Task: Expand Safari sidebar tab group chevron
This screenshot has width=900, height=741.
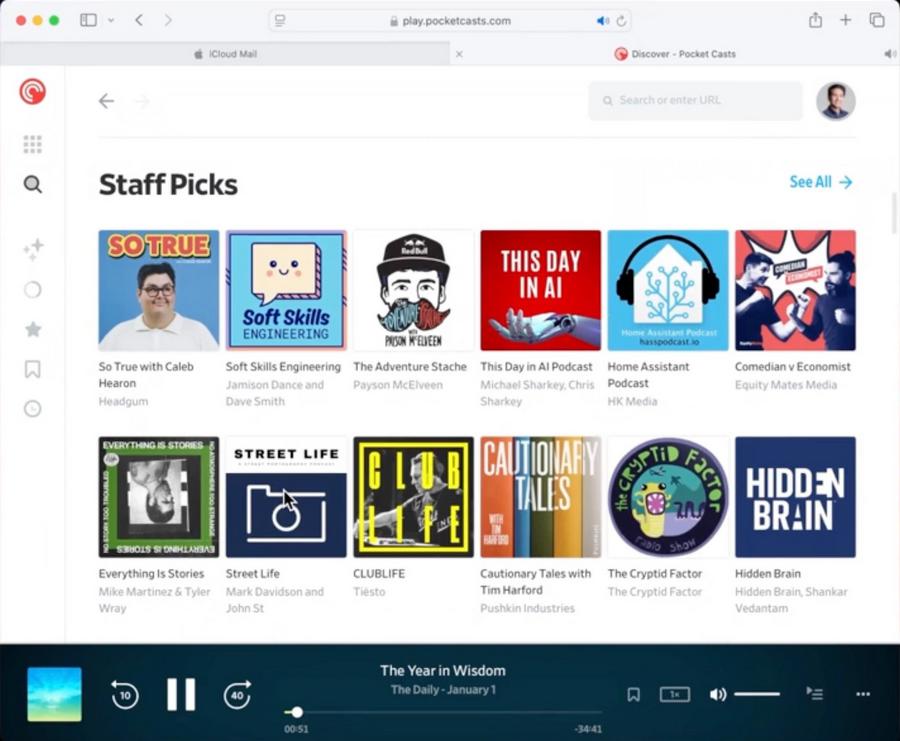Action: pos(111,21)
